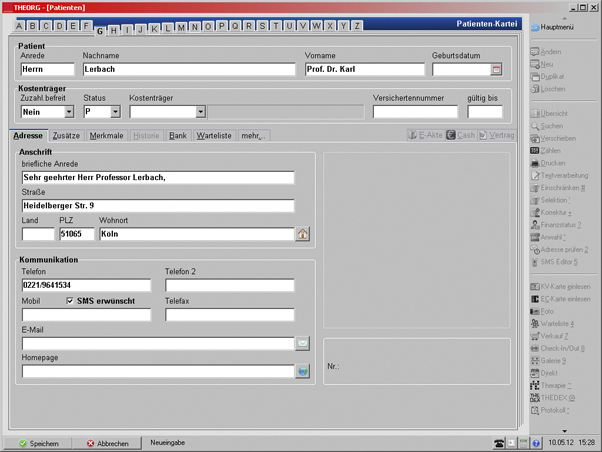Screen dimensions: 602x452
Task: Click the envelope icon beside E-Mail field
Action: (303, 343)
